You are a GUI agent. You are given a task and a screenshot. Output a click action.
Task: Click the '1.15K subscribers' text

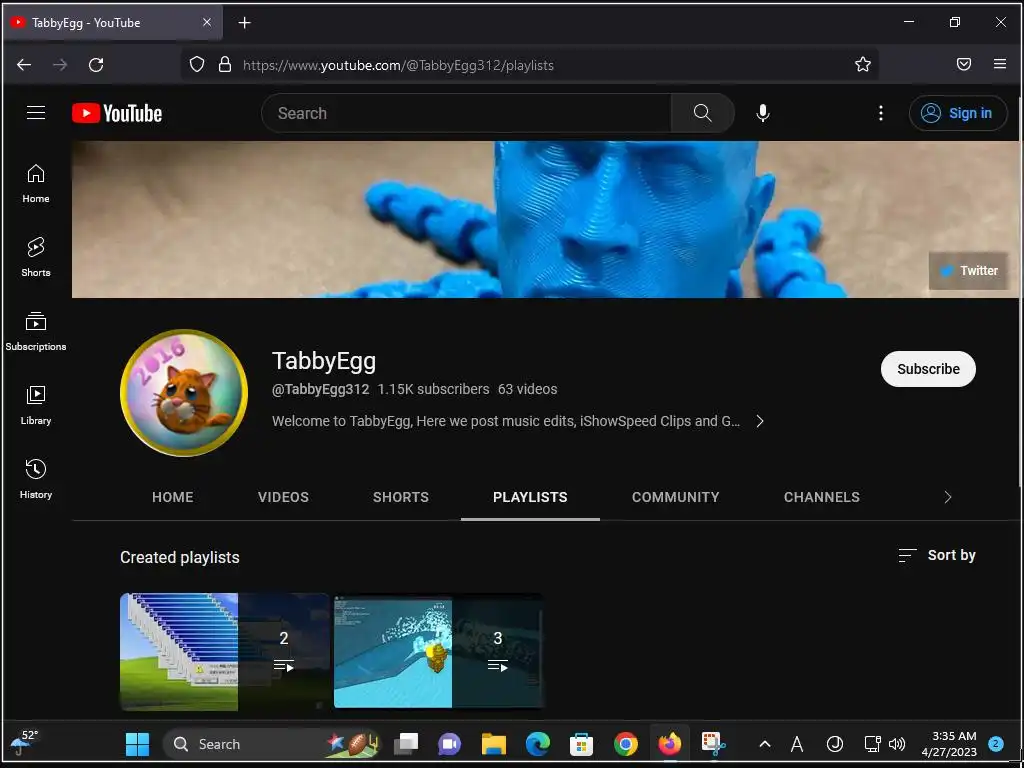click(x=434, y=389)
